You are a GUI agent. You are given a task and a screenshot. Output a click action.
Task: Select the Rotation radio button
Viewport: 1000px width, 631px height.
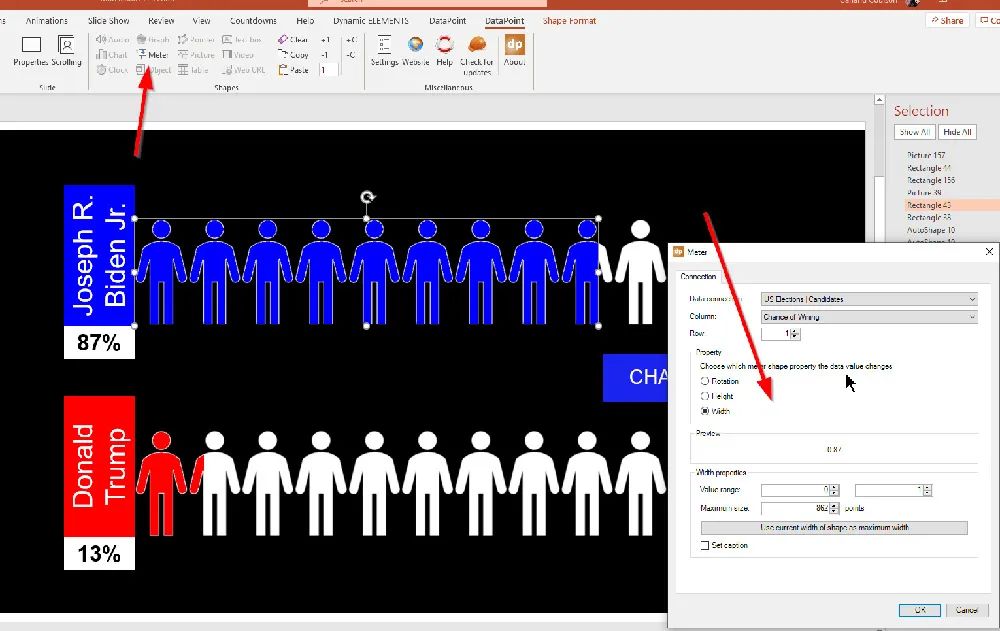point(706,381)
